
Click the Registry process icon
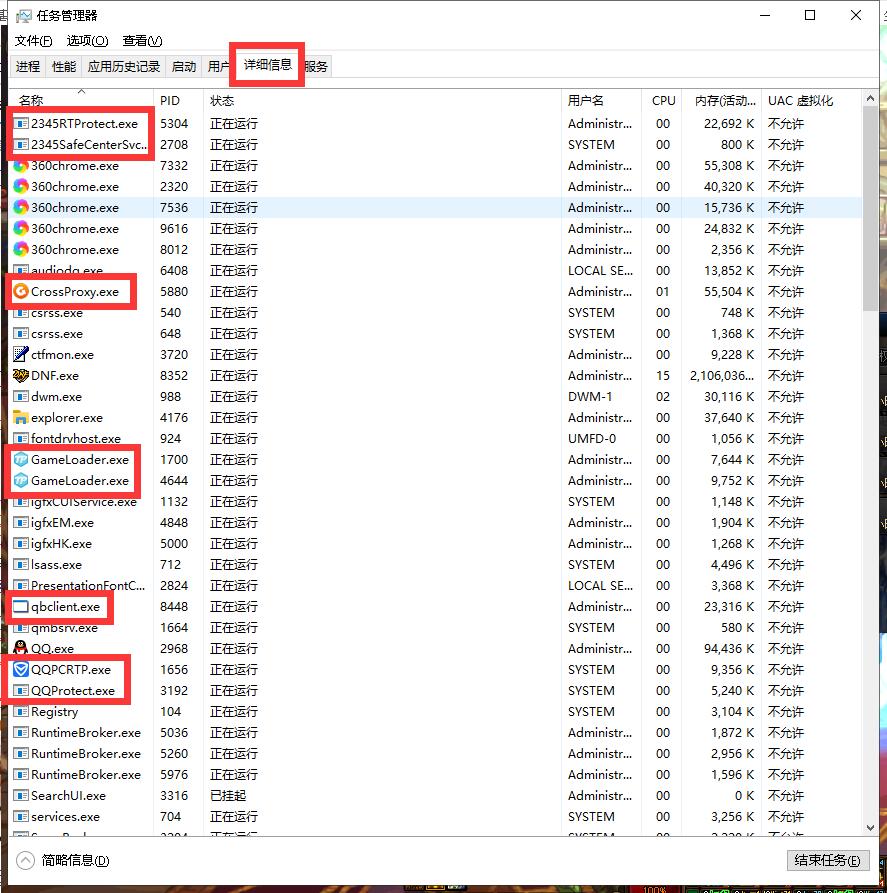tap(21, 711)
